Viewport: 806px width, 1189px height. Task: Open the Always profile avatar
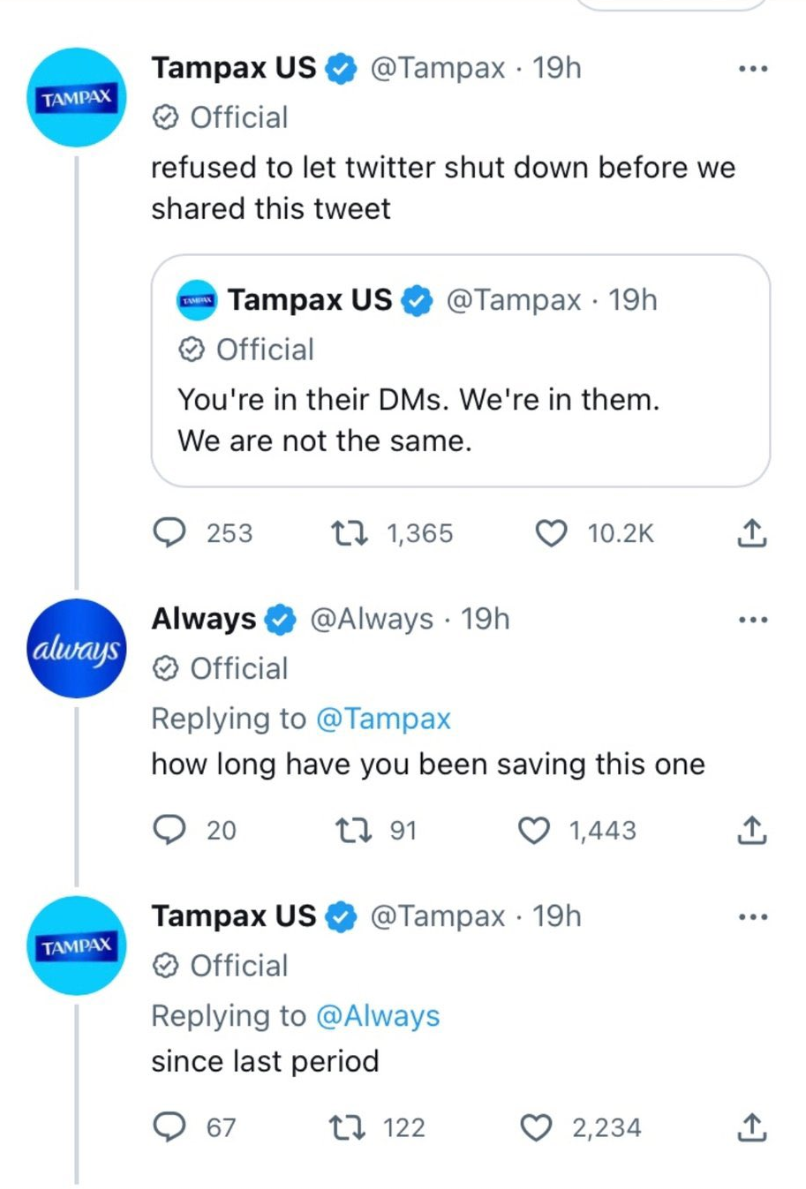coord(77,648)
